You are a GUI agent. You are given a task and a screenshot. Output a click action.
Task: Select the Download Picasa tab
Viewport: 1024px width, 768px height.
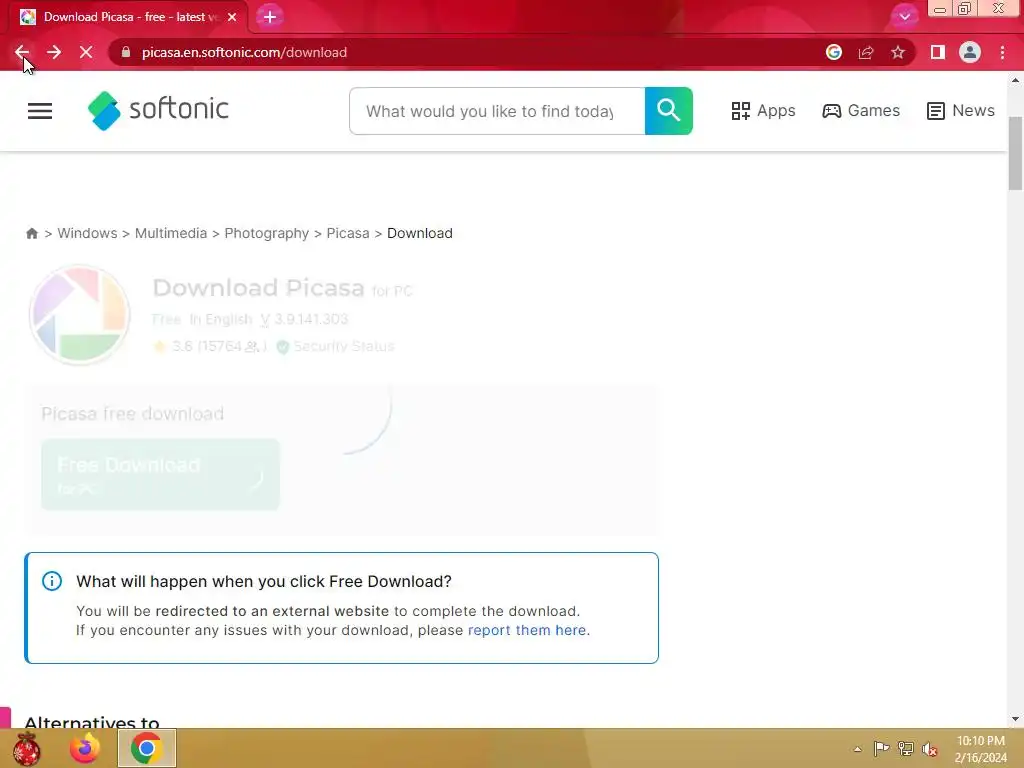127,17
